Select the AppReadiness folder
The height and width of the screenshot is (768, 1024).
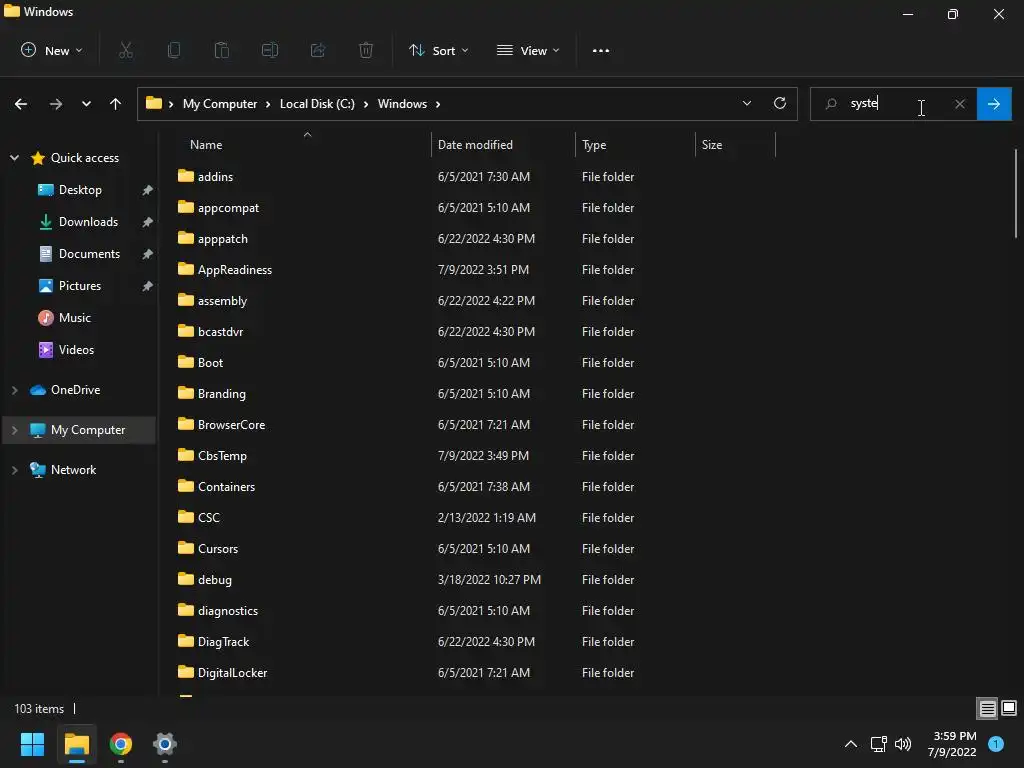pos(234,270)
